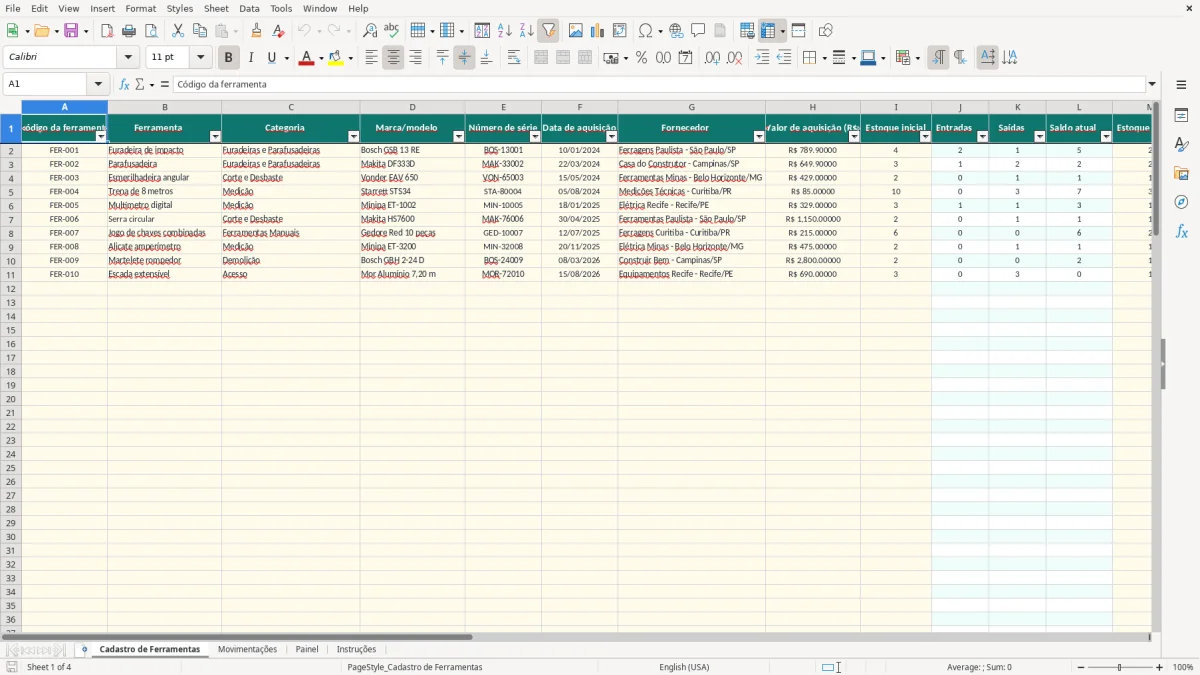Toggle the AutoFilter funnel button

click(x=548, y=31)
